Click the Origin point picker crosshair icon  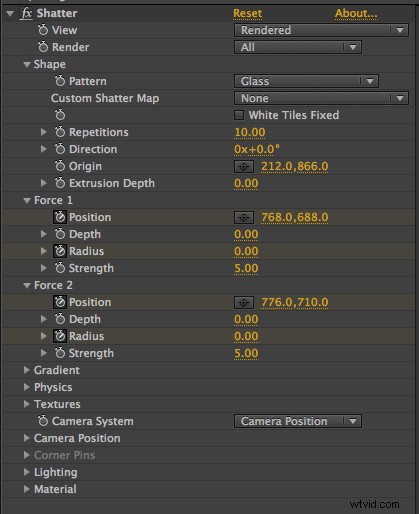click(x=244, y=166)
